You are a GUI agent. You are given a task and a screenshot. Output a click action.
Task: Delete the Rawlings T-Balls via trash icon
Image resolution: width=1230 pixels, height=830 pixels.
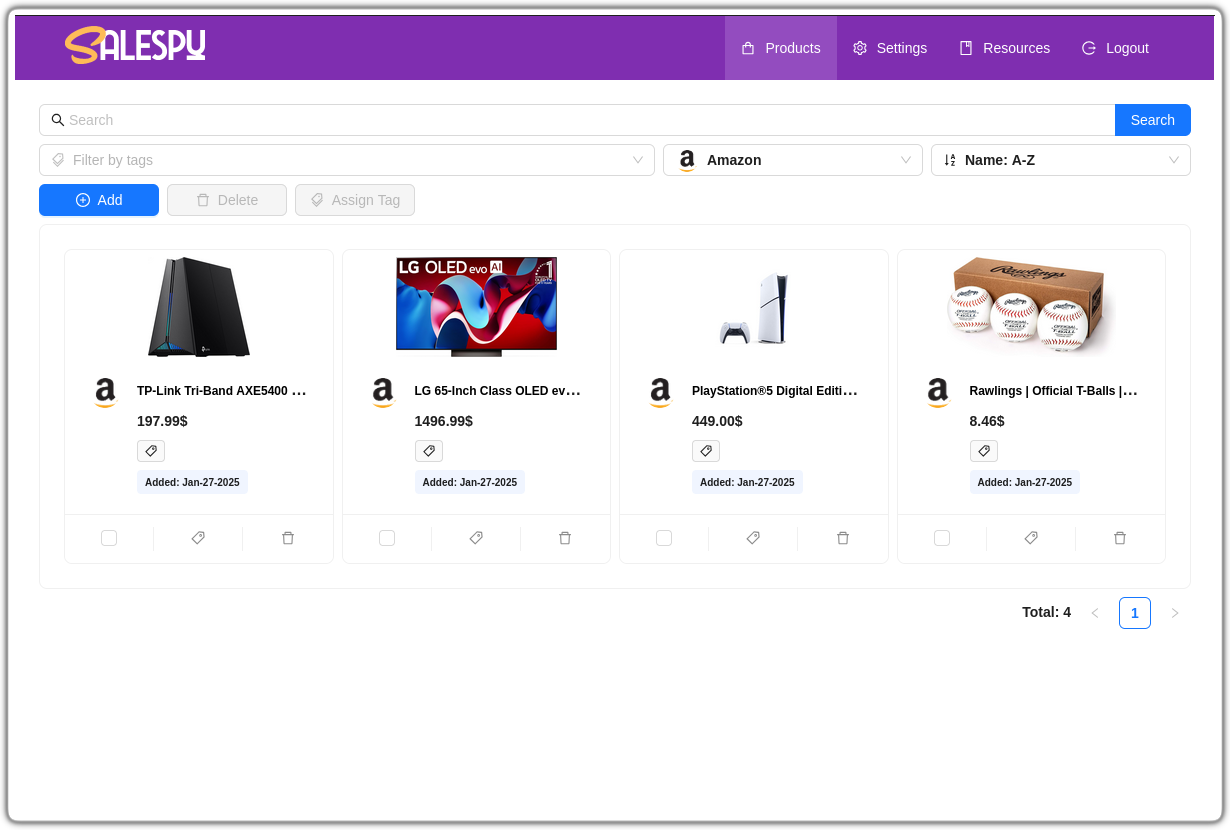pyautogui.click(x=1120, y=538)
